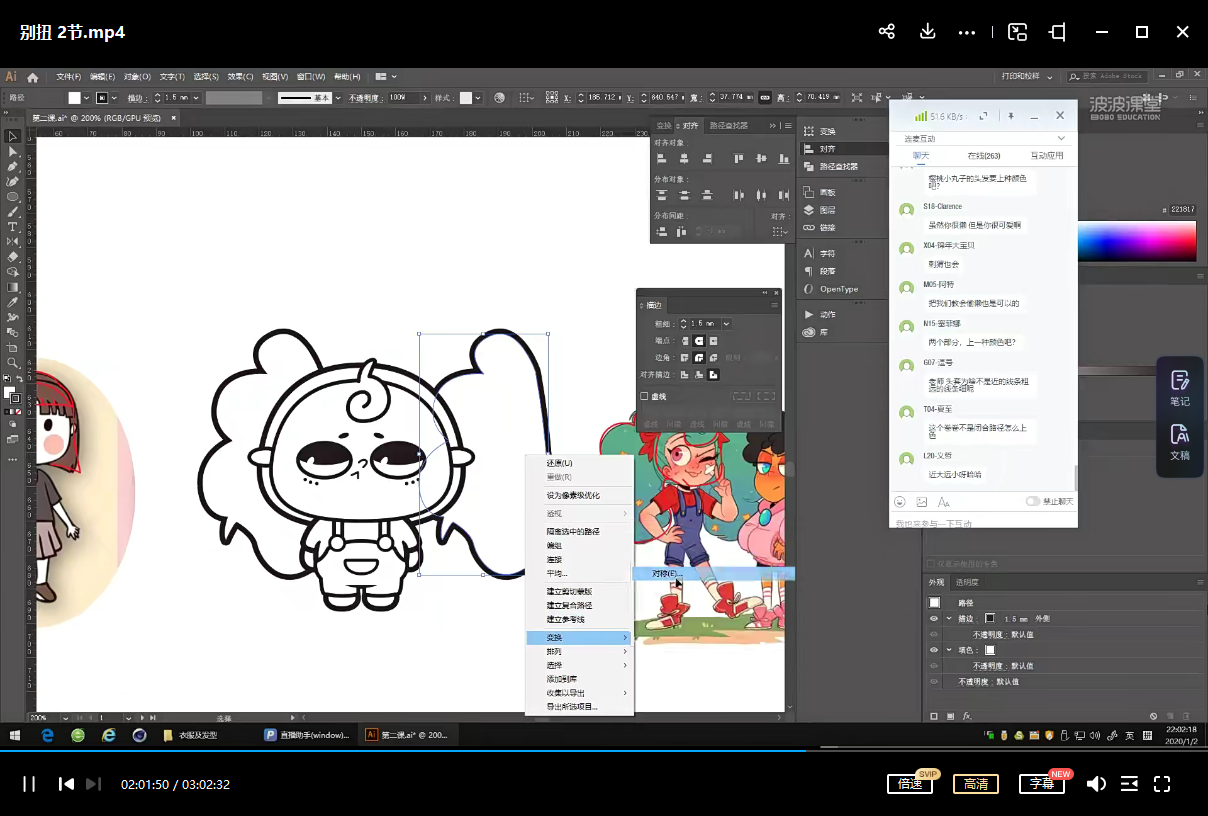Viewport: 1208px width, 816px height.
Task: Select the Zoom magnifier tool
Action: click(13, 362)
